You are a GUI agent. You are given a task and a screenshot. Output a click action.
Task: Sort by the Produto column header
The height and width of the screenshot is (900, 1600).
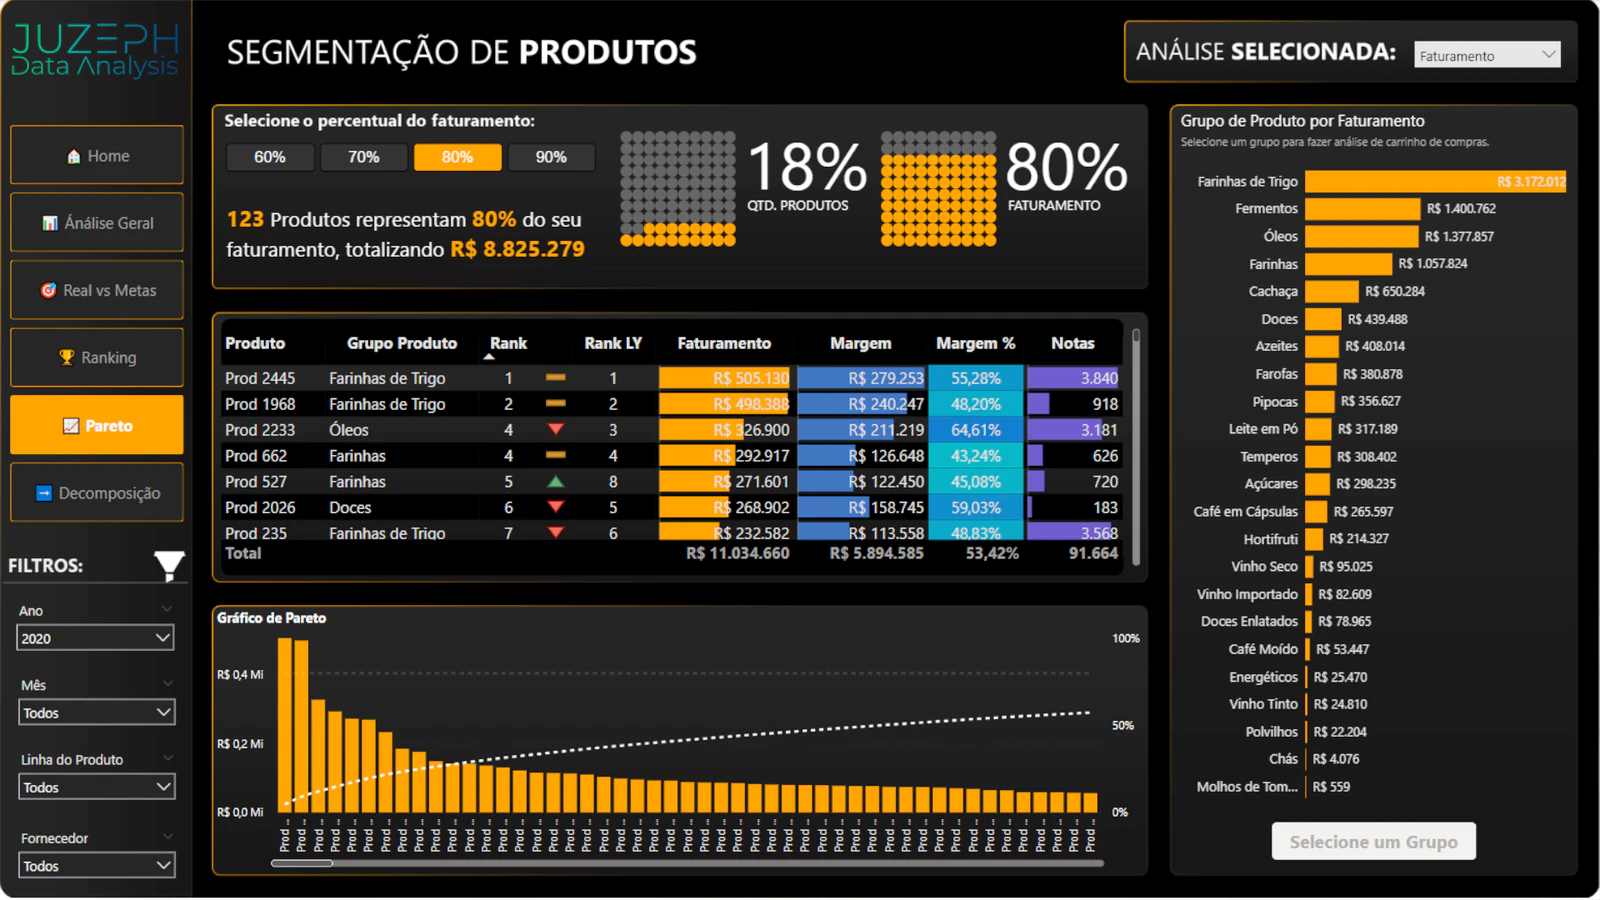(x=255, y=343)
